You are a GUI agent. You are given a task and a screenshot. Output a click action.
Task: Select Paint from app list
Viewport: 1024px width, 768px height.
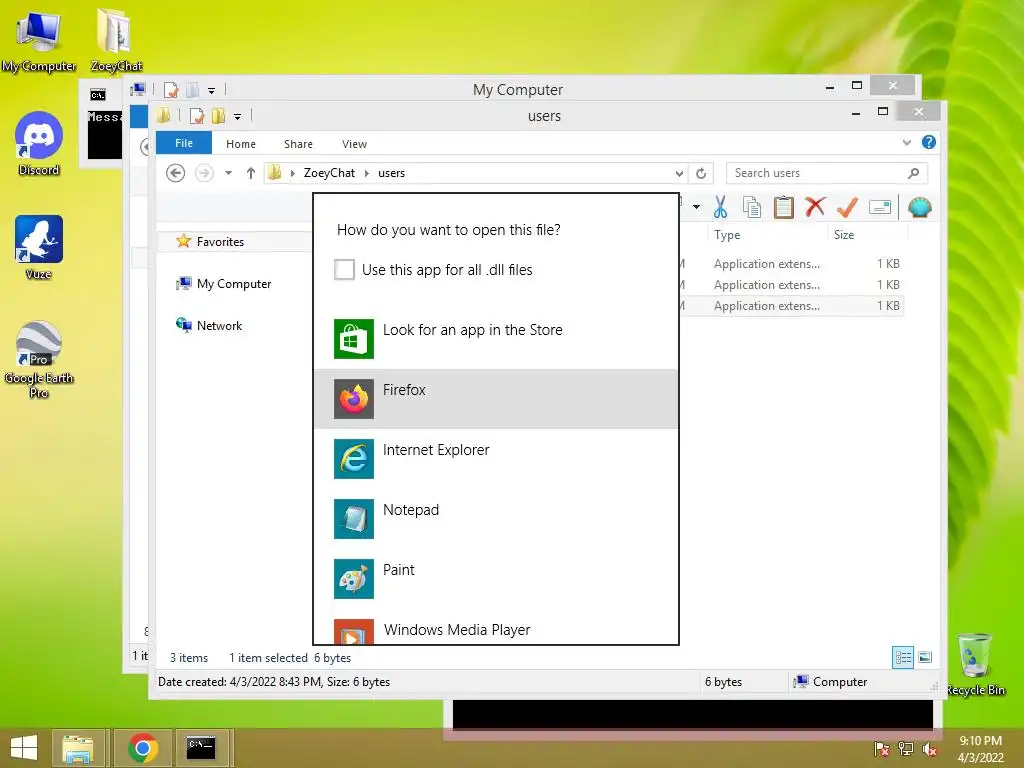(496, 579)
